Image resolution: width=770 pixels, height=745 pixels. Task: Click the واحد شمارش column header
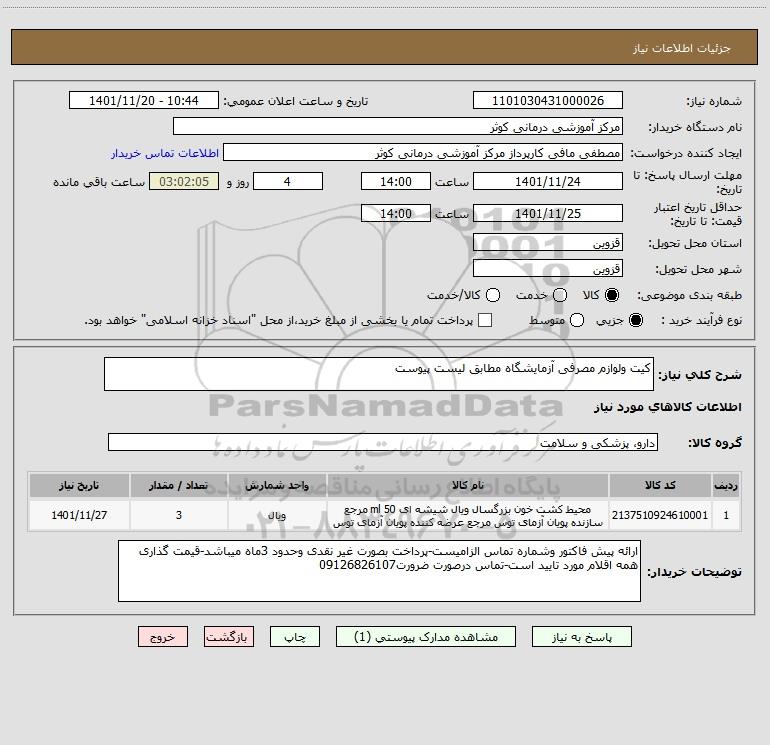click(x=277, y=486)
